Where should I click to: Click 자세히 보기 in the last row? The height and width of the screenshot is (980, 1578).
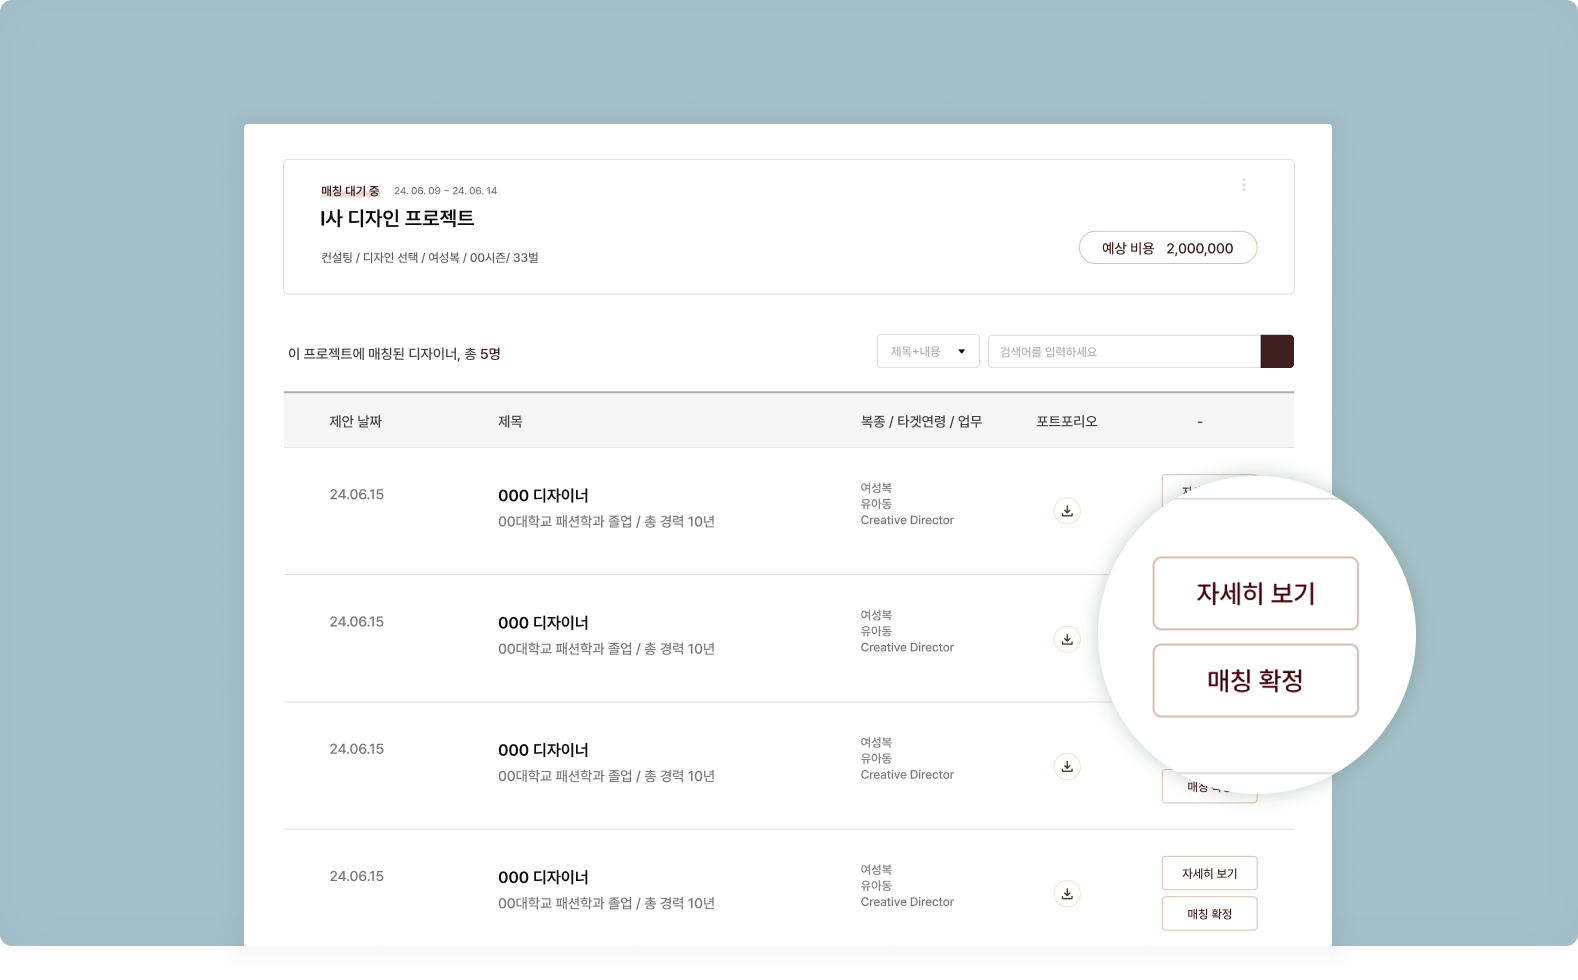point(1209,873)
